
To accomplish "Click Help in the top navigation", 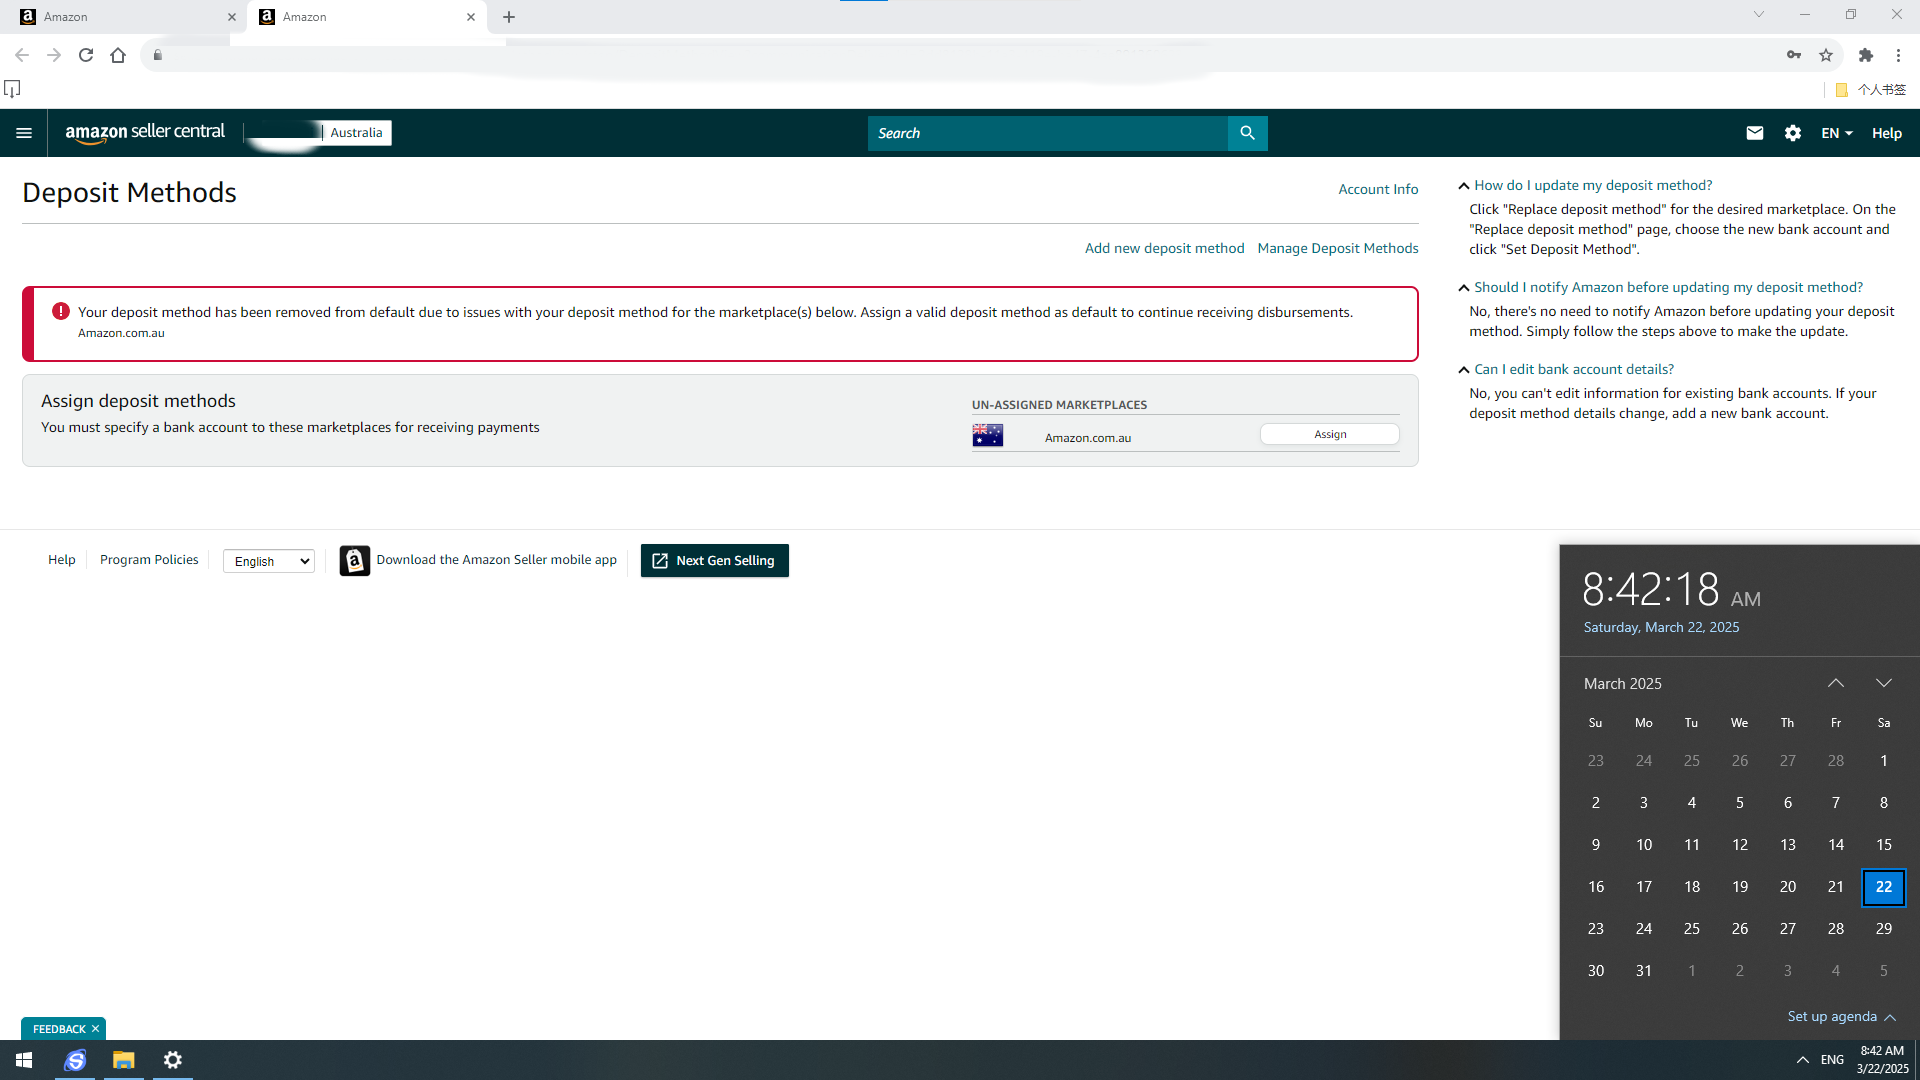I will coord(1886,133).
